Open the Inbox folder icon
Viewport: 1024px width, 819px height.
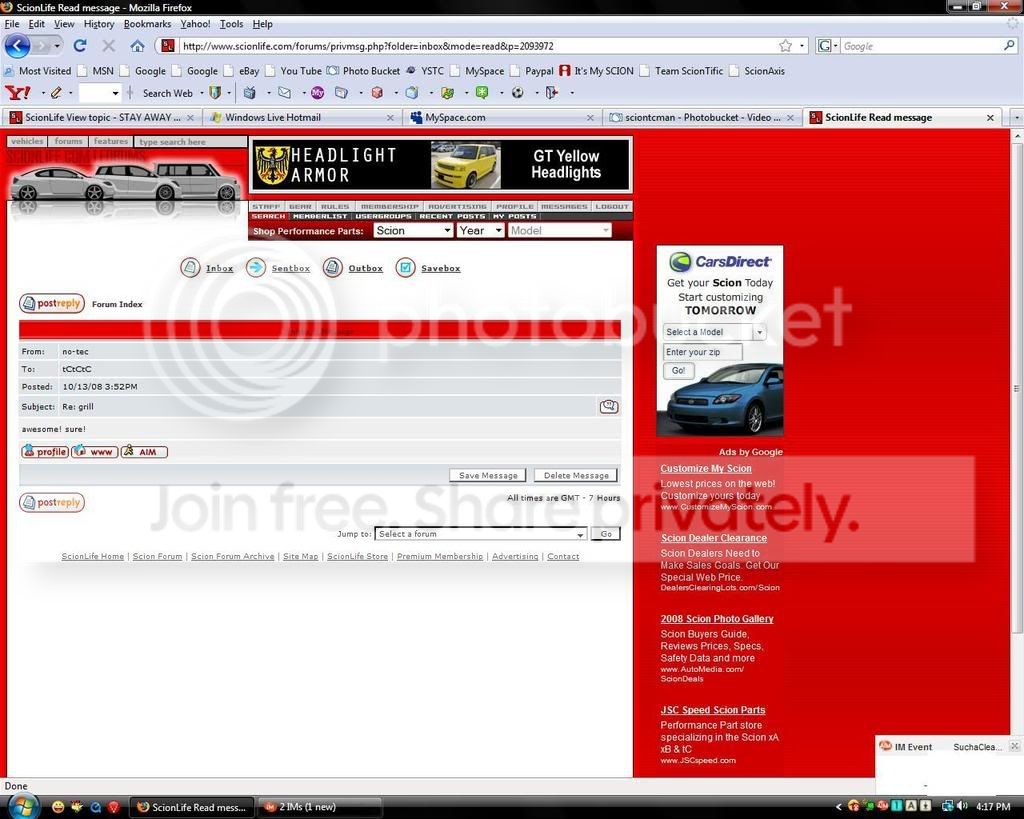pos(190,268)
